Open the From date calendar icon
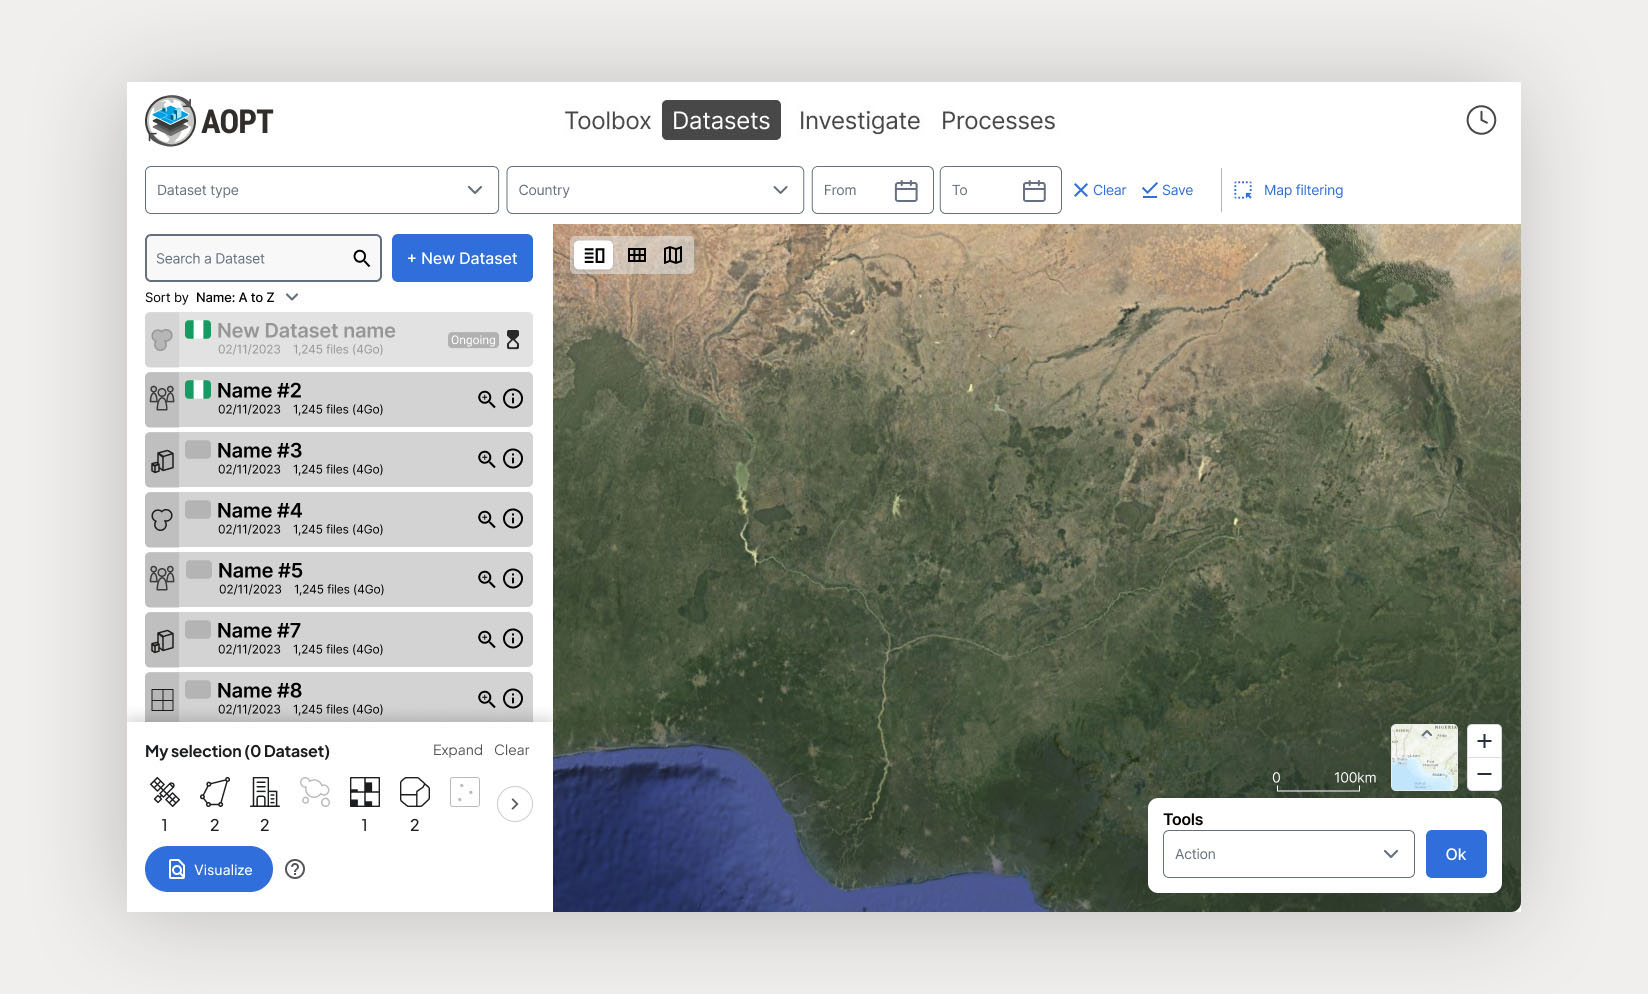1648x994 pixels. pyautogui.click(x=906, y=191)
